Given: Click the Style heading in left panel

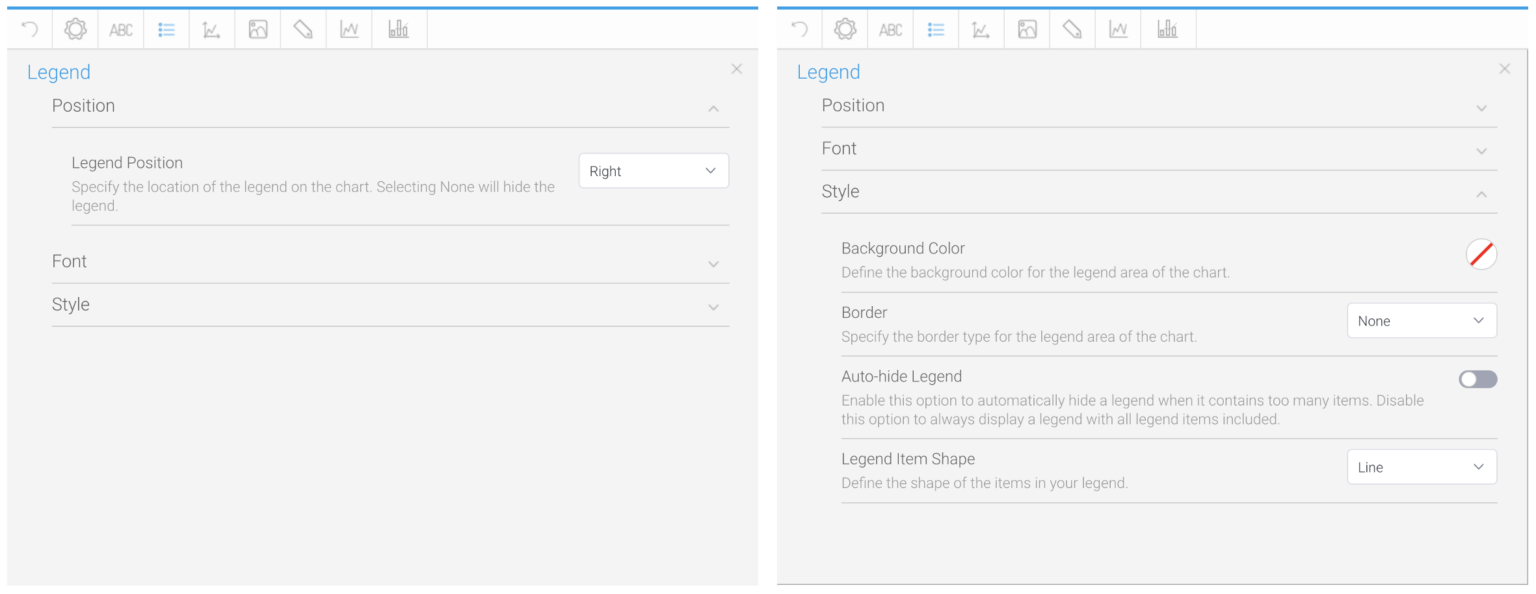Looking at the screenshot, I should [x=71, y=304].
